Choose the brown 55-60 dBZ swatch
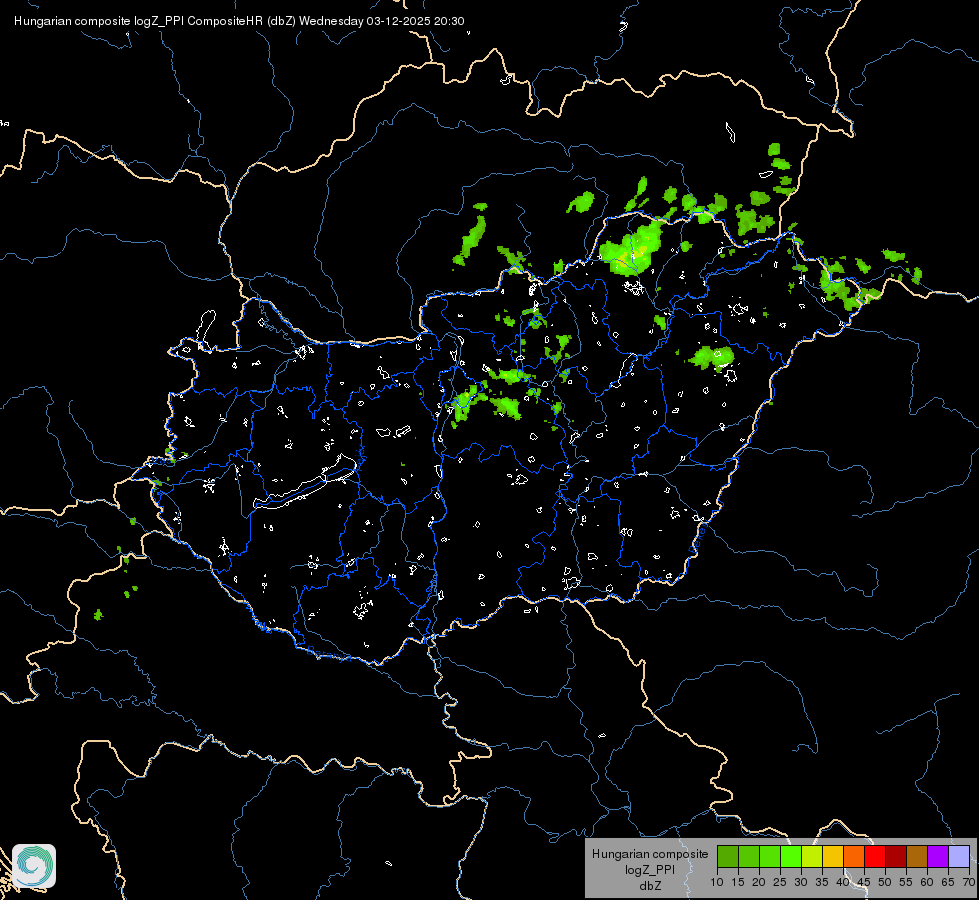Viewport: 979px width, 900px height. (917, 856)
